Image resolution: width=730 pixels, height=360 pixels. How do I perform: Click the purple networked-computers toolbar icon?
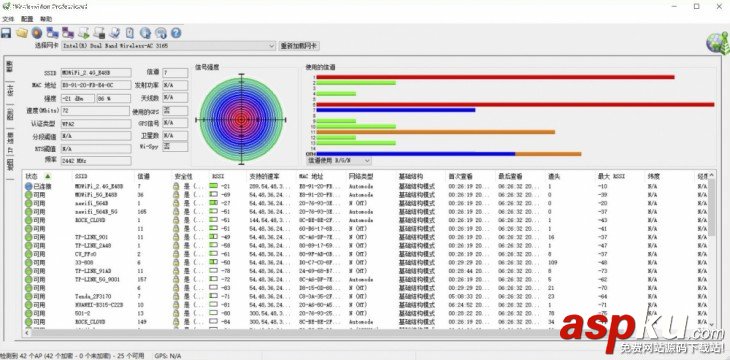(x=68, y=33)
